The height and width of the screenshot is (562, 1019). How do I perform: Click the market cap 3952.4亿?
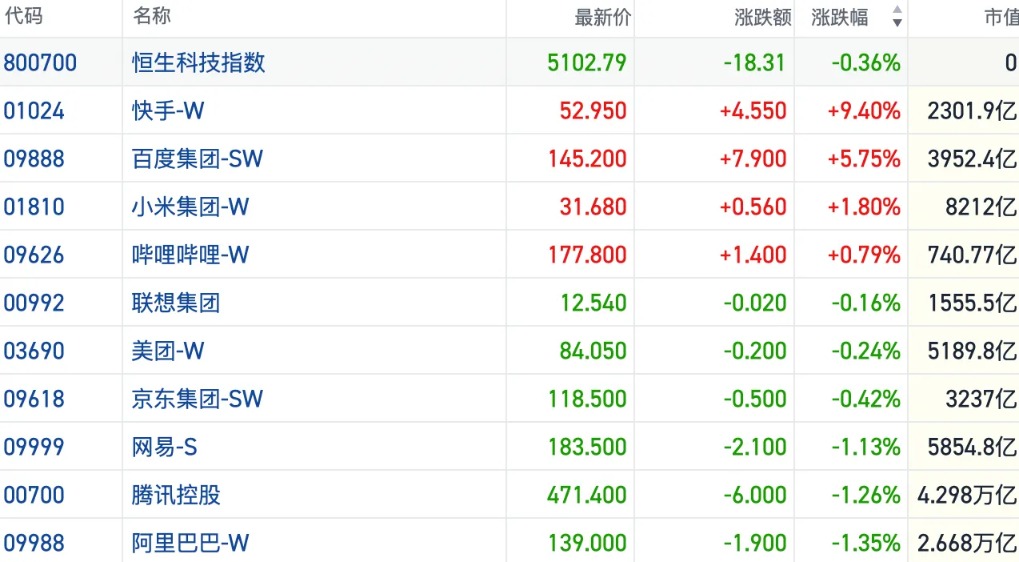coord(972,159)
